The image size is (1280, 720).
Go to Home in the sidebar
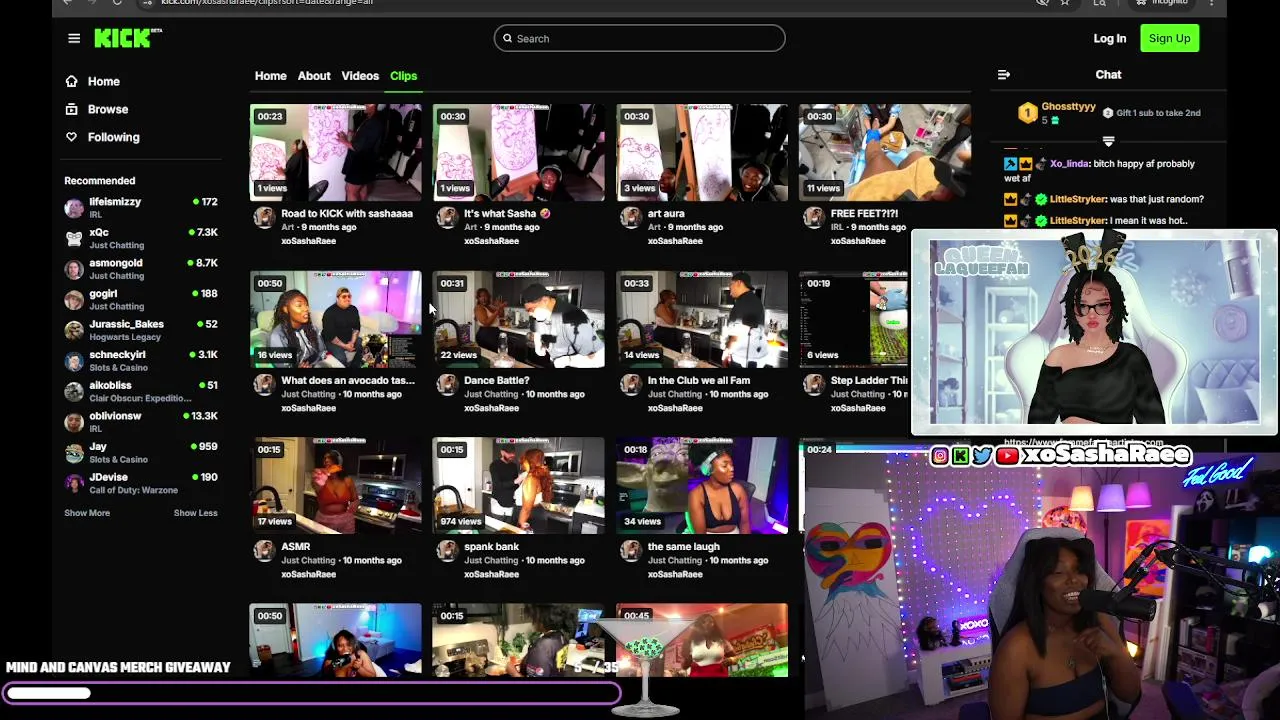click(x=103, y=82)
